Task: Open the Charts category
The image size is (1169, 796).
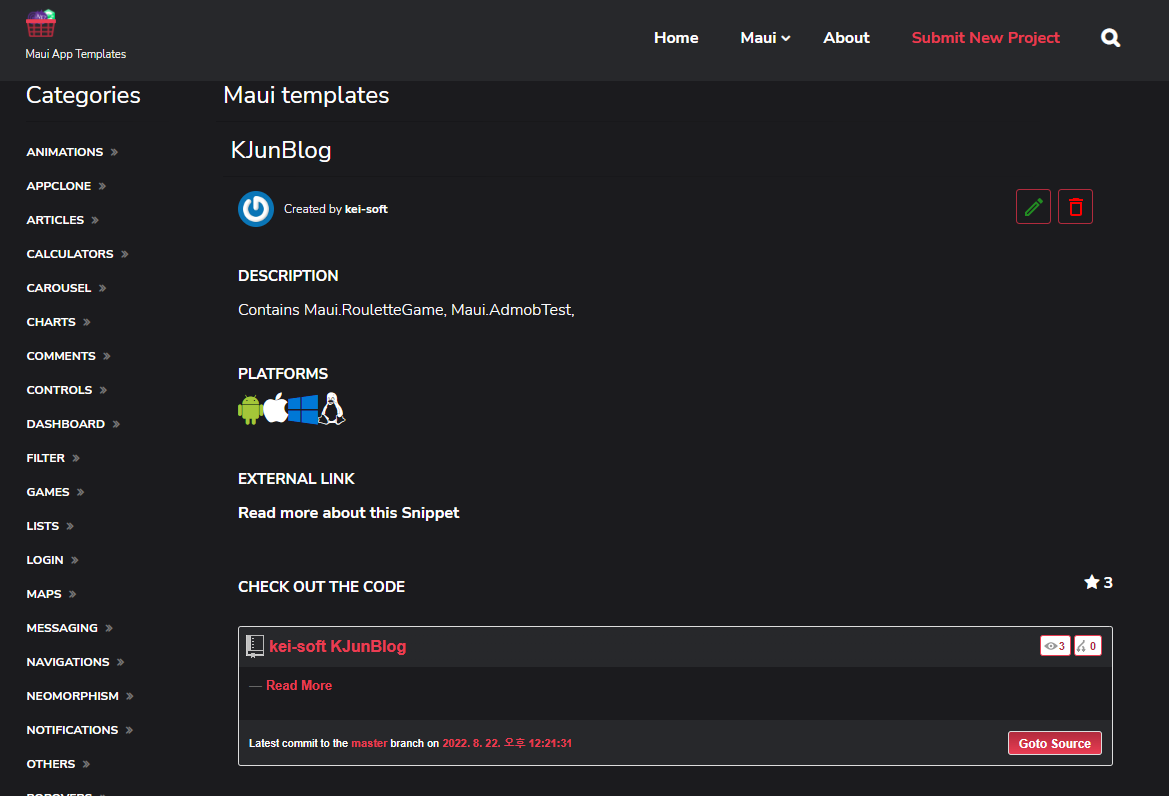Action: [59, 322]
